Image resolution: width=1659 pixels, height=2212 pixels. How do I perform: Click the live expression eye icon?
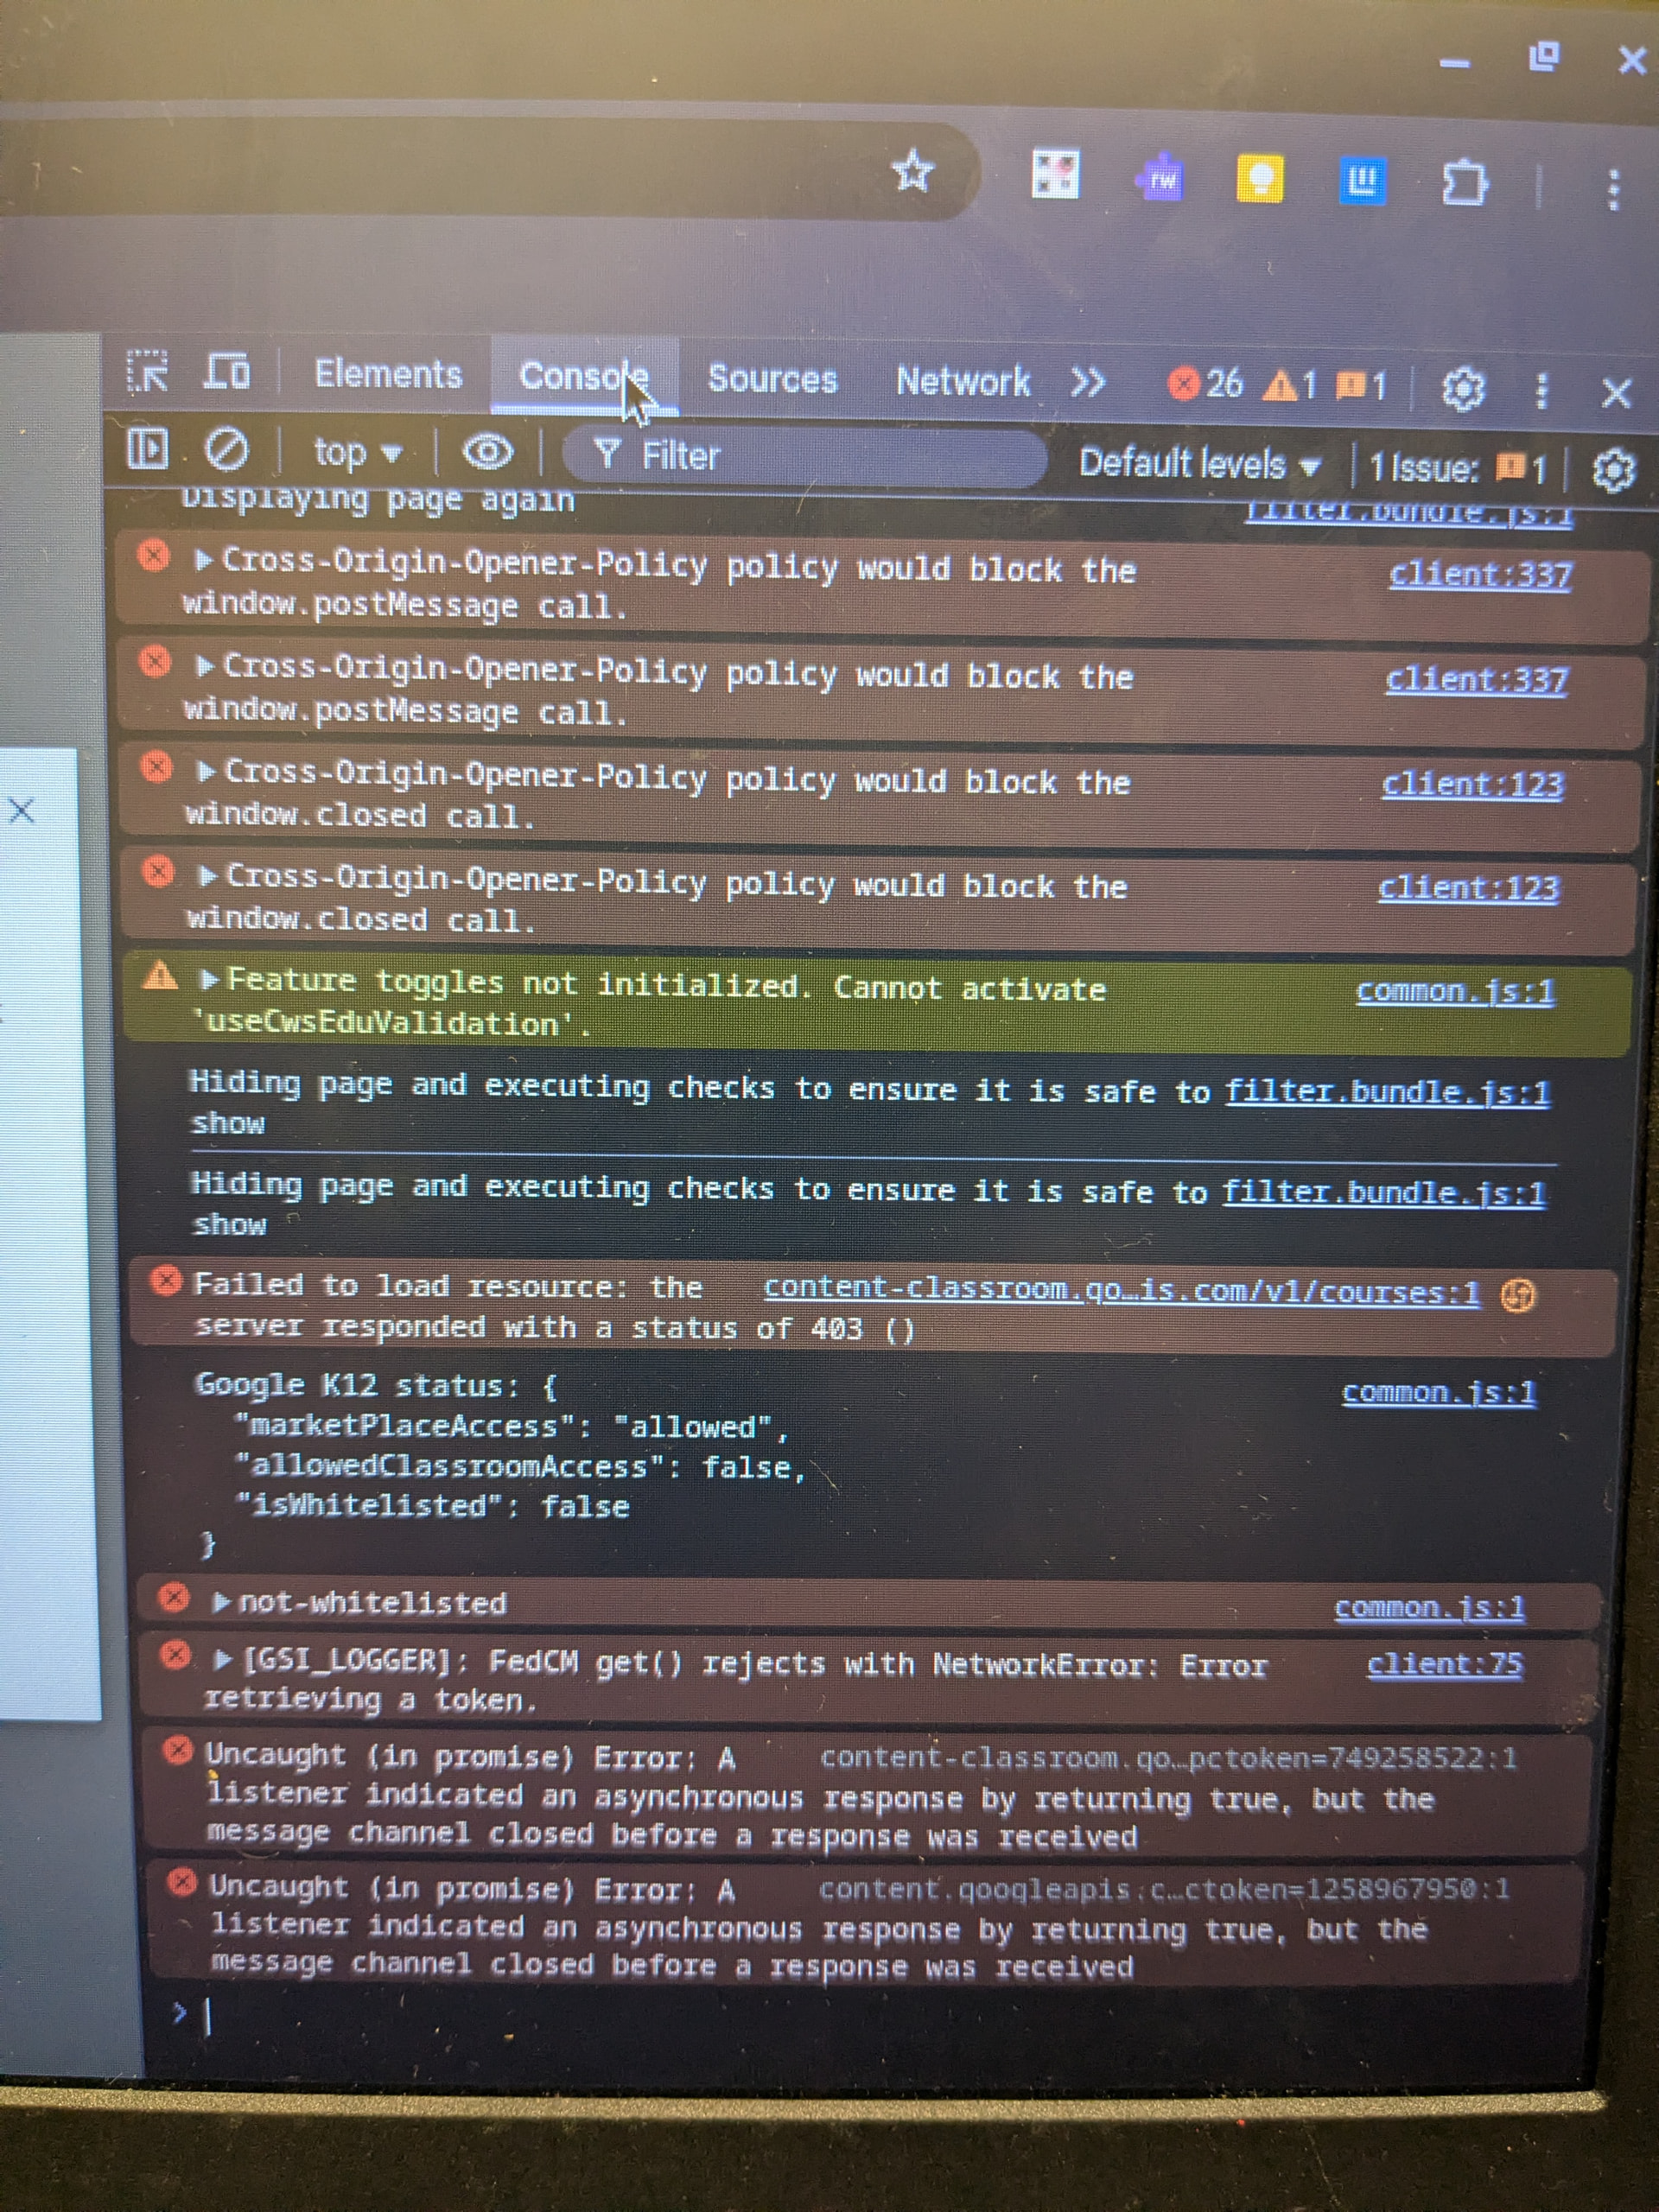(x=488, y=453)
